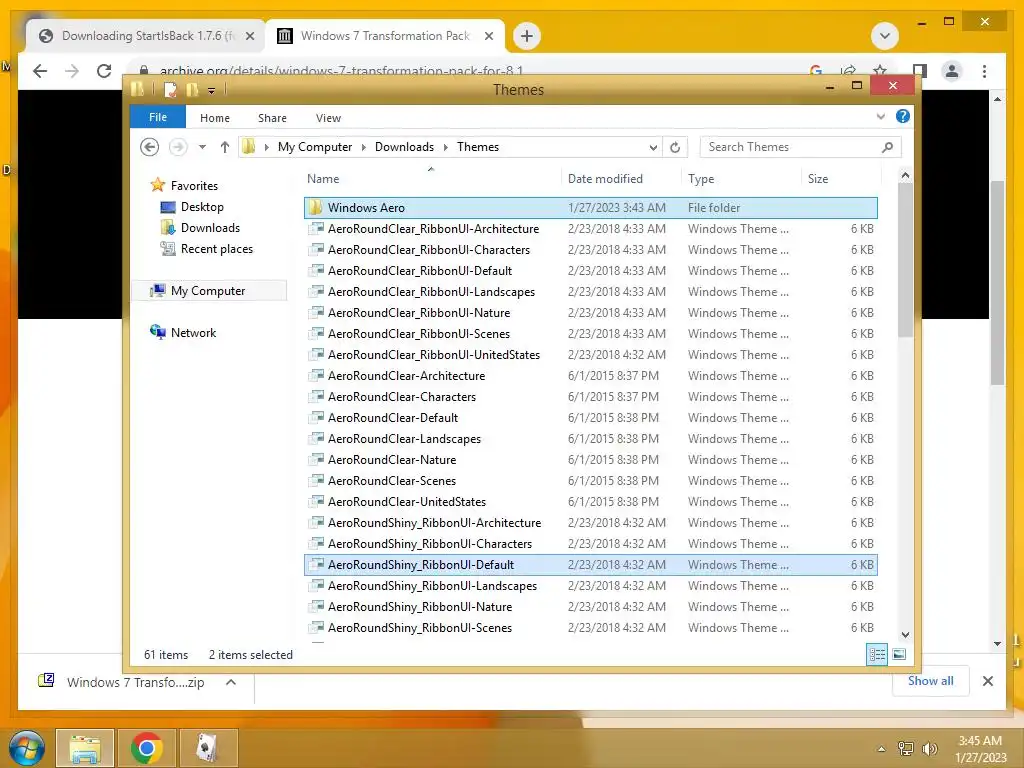1024x768 pixels.
Task: Click Themes in the address breadcrumb
Action: point(478,147)
